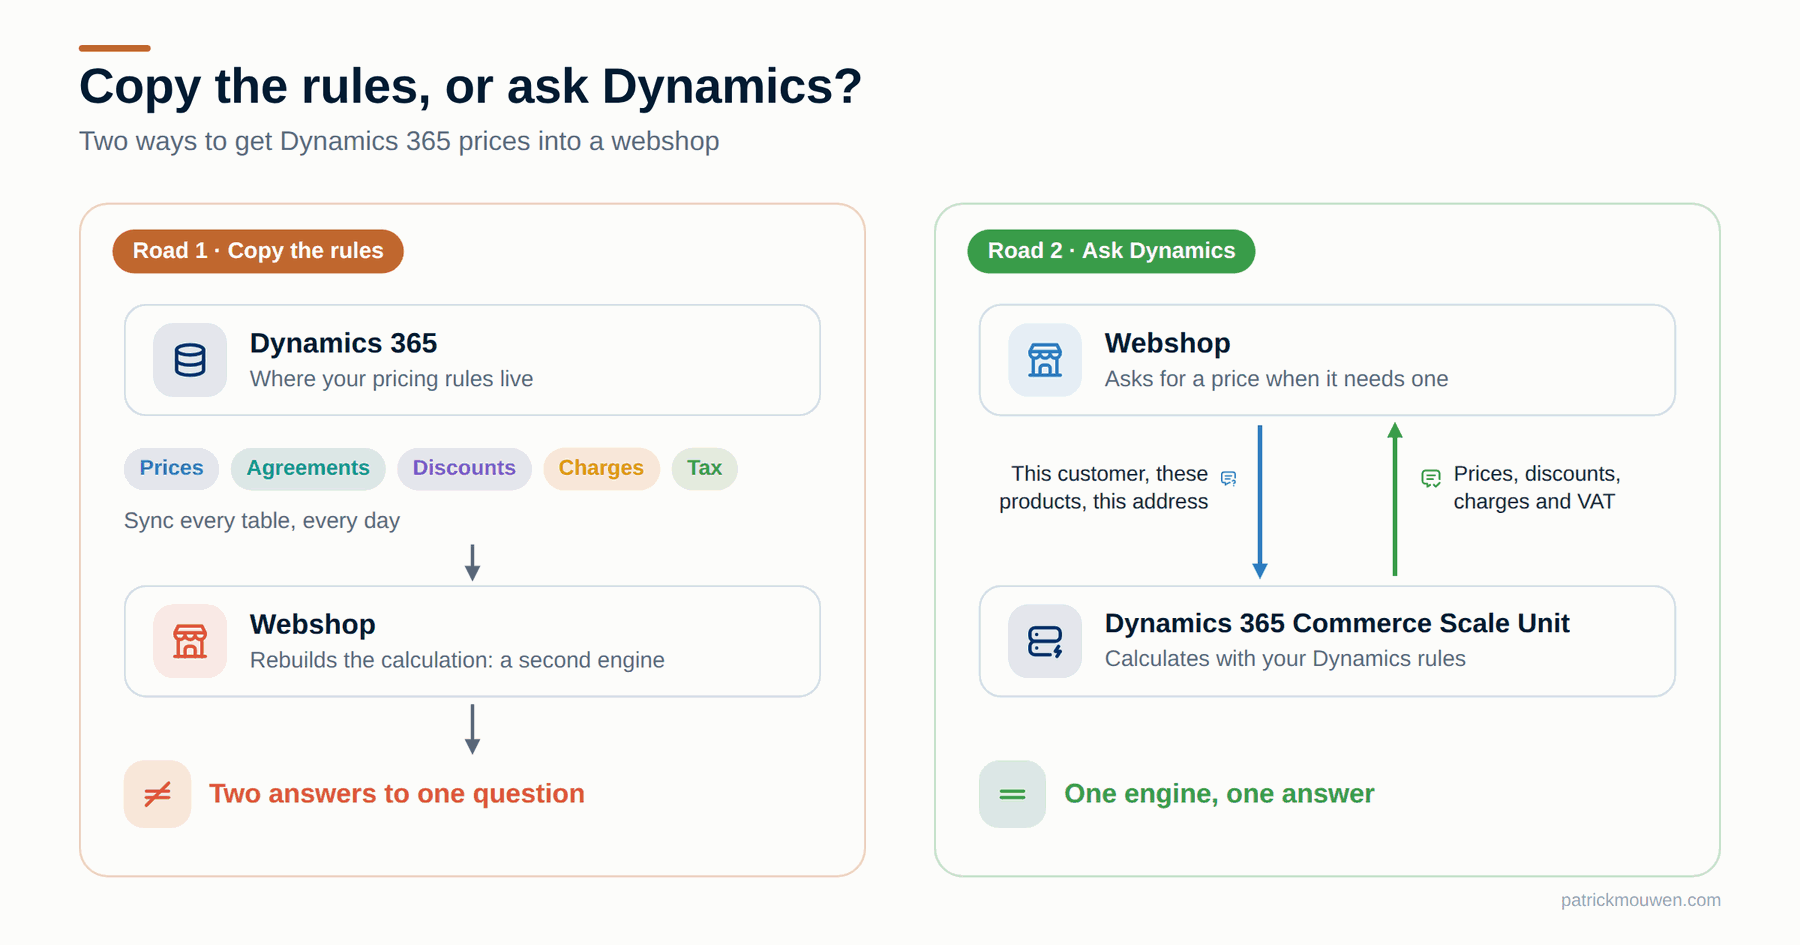This screenshot has height=945, width=1800.
Task: Select the Agreements tag
Action: coord(308,468)
